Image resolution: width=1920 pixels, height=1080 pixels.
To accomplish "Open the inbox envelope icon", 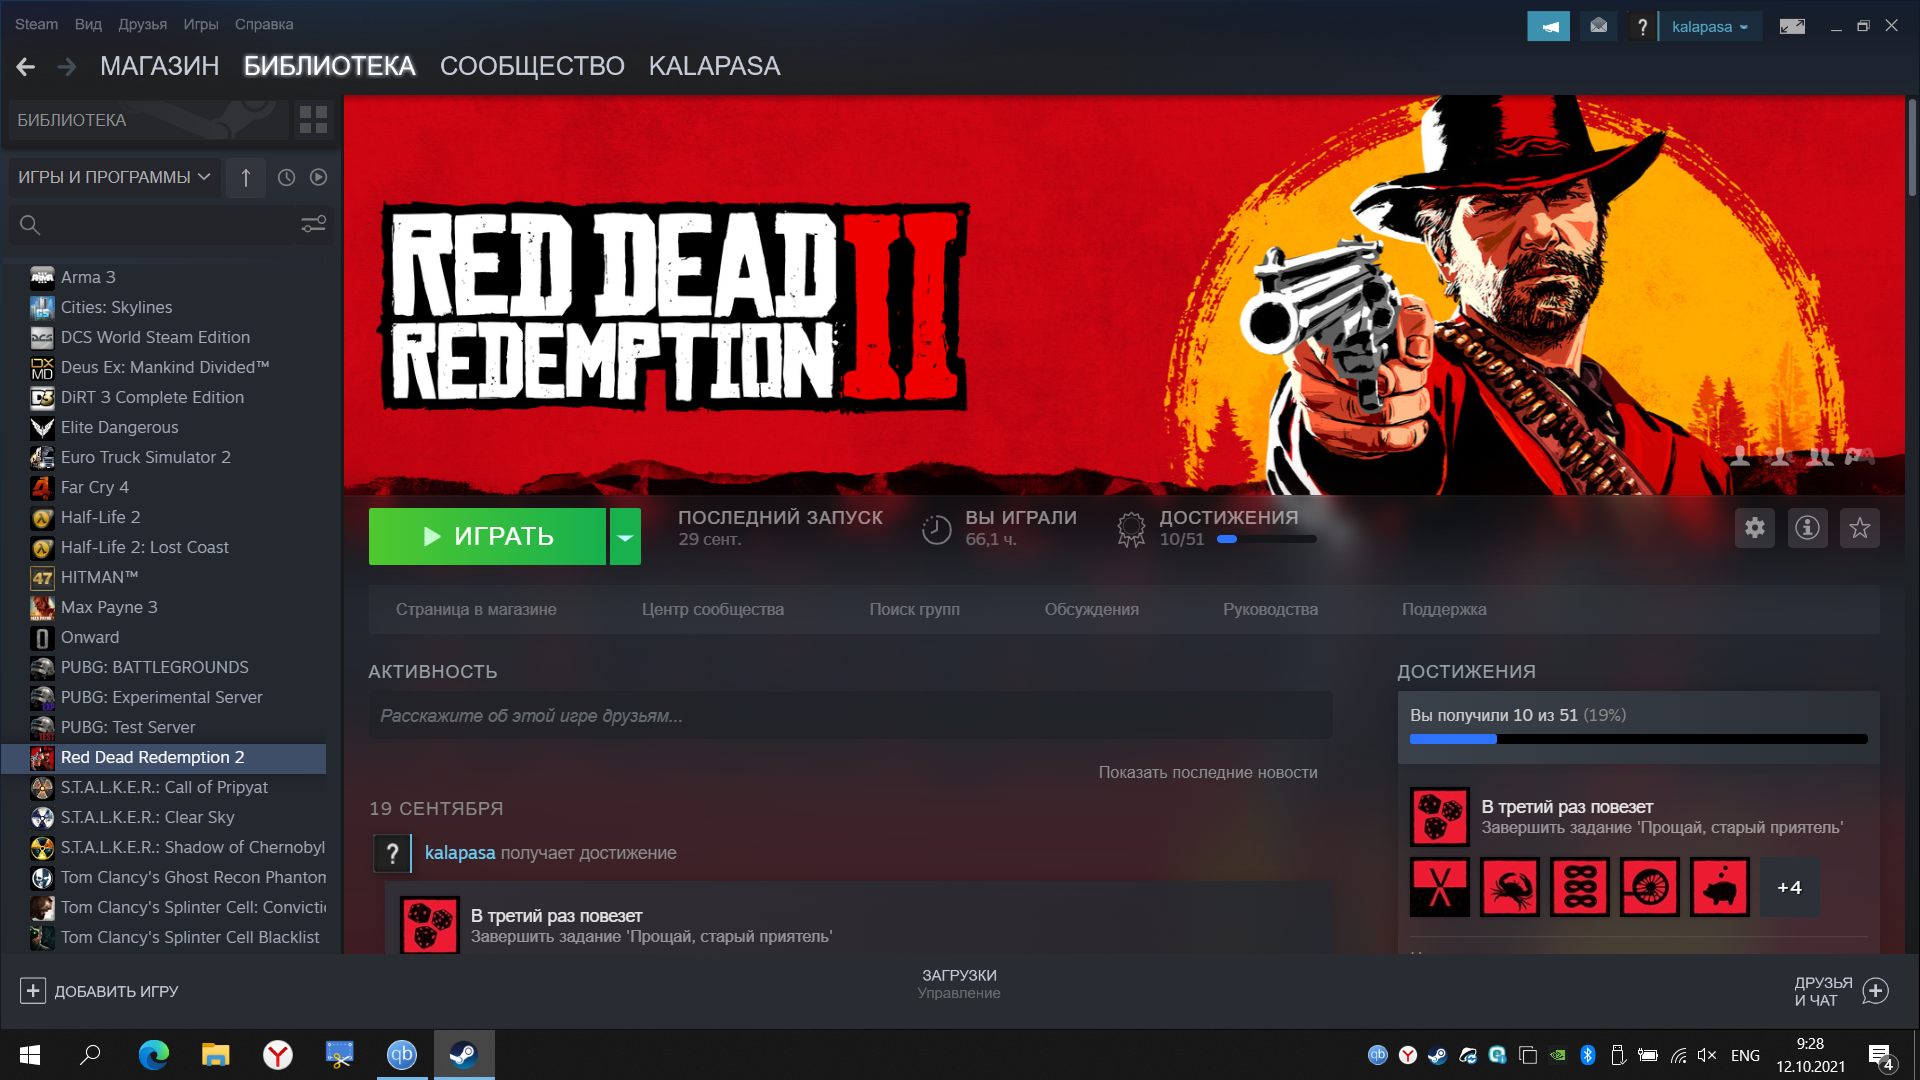I will click(1599, 26).
